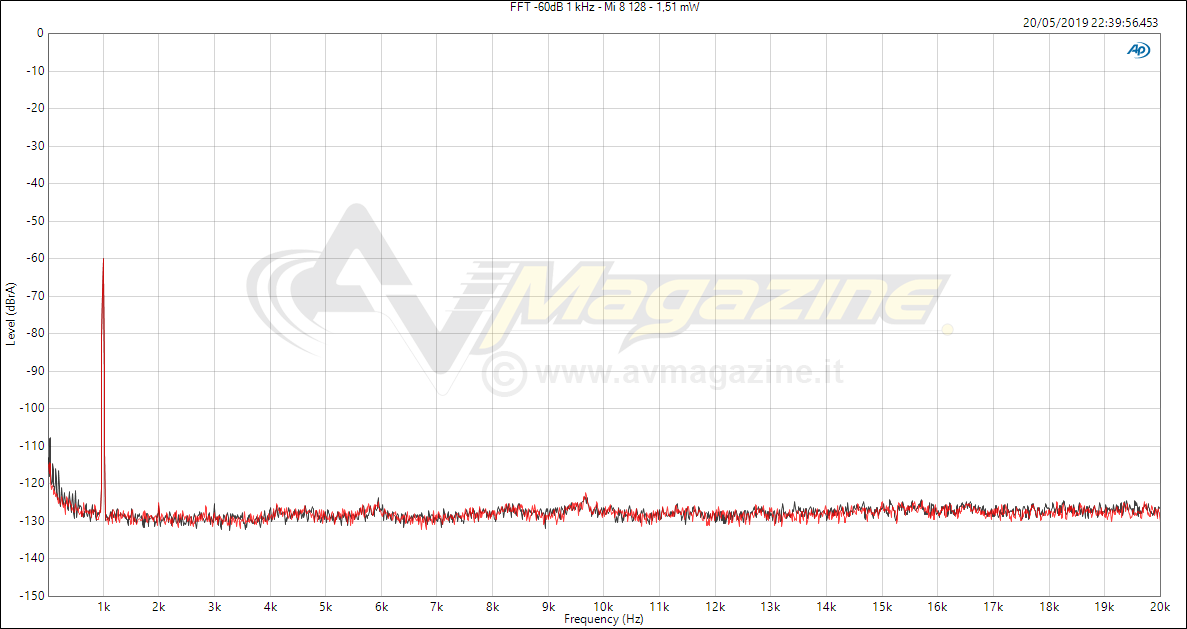Click the 16k tick label on the Frequency axis

click(937, 607)
